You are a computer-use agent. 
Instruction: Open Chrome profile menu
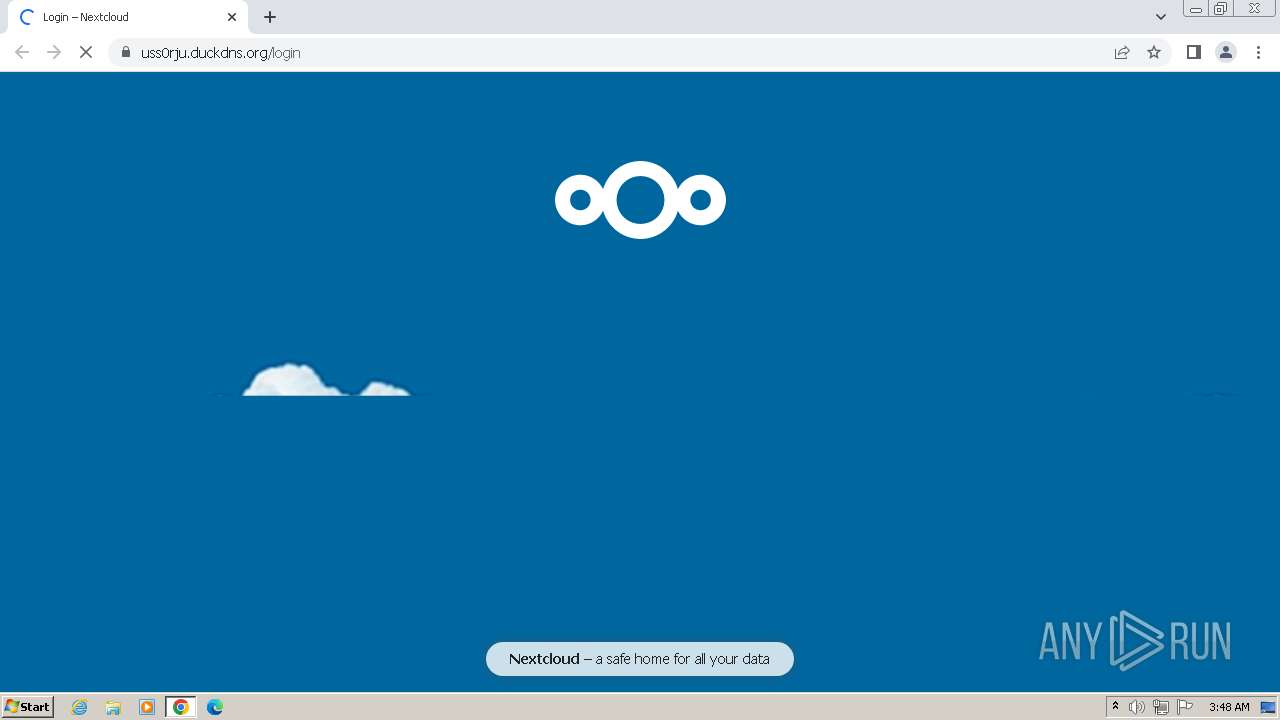1226,52
